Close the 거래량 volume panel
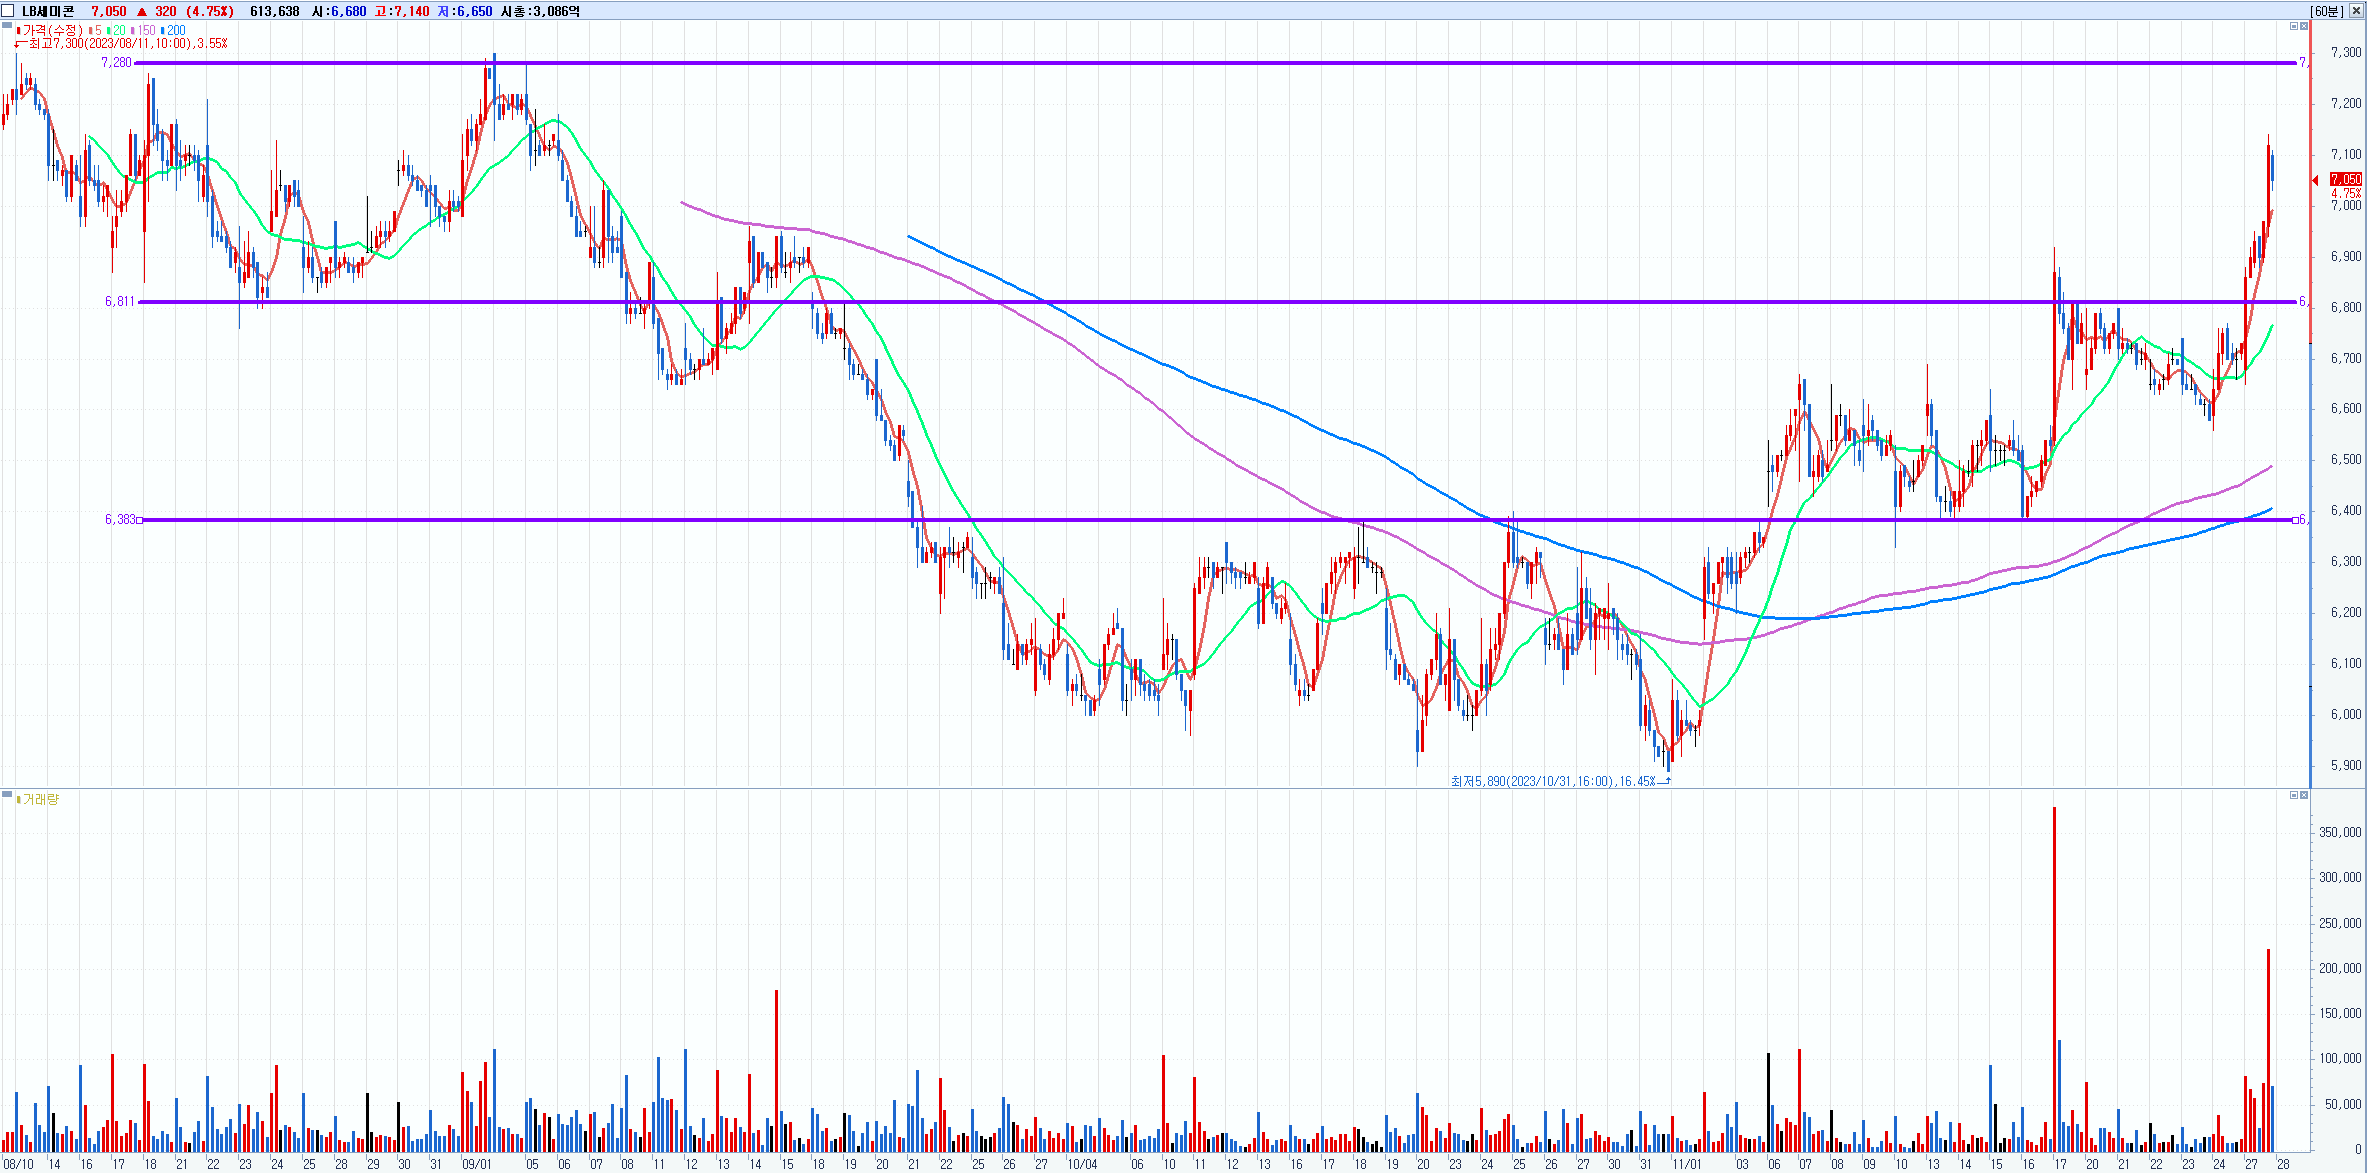 [x=2304, y=795]
